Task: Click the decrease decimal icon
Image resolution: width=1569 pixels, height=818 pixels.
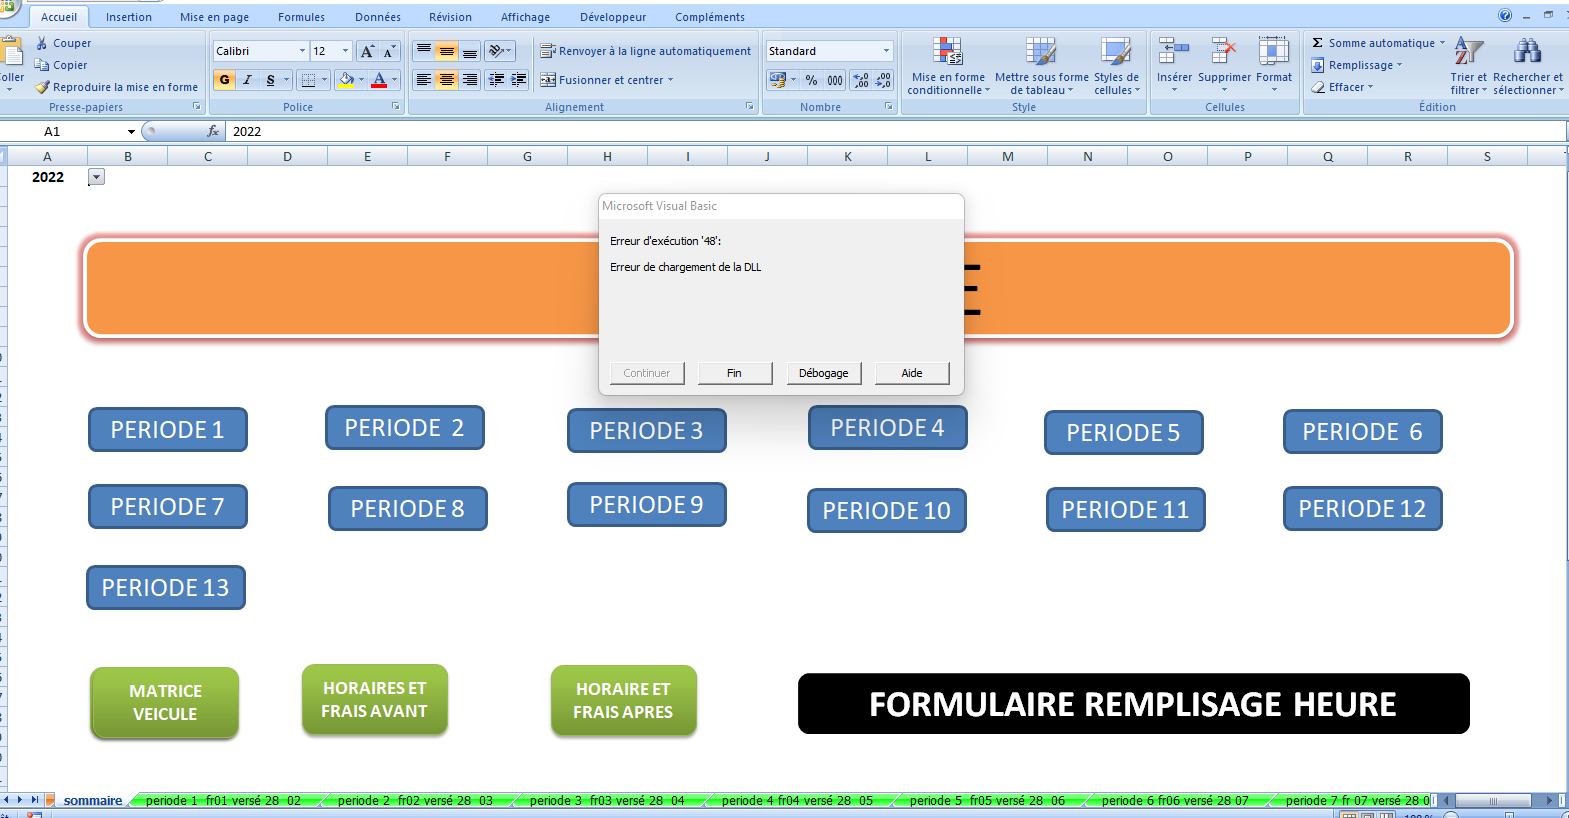Action: [883, 80]
